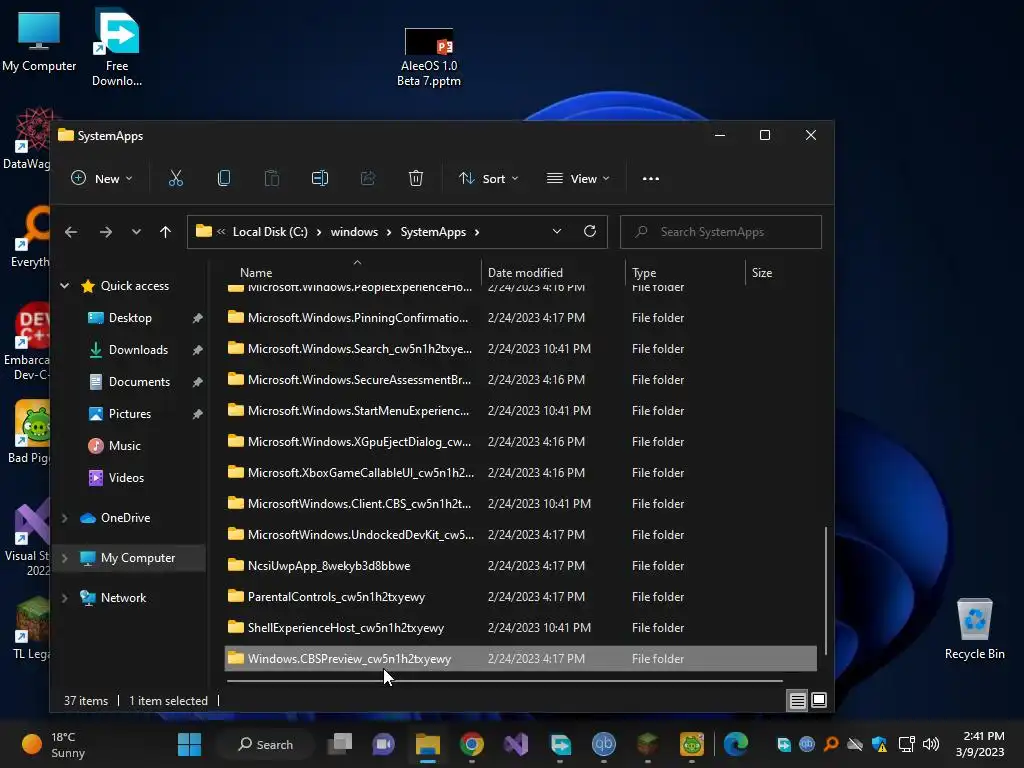
Task: Open the Recycle Bin on desktop
Action: point(974,628)
